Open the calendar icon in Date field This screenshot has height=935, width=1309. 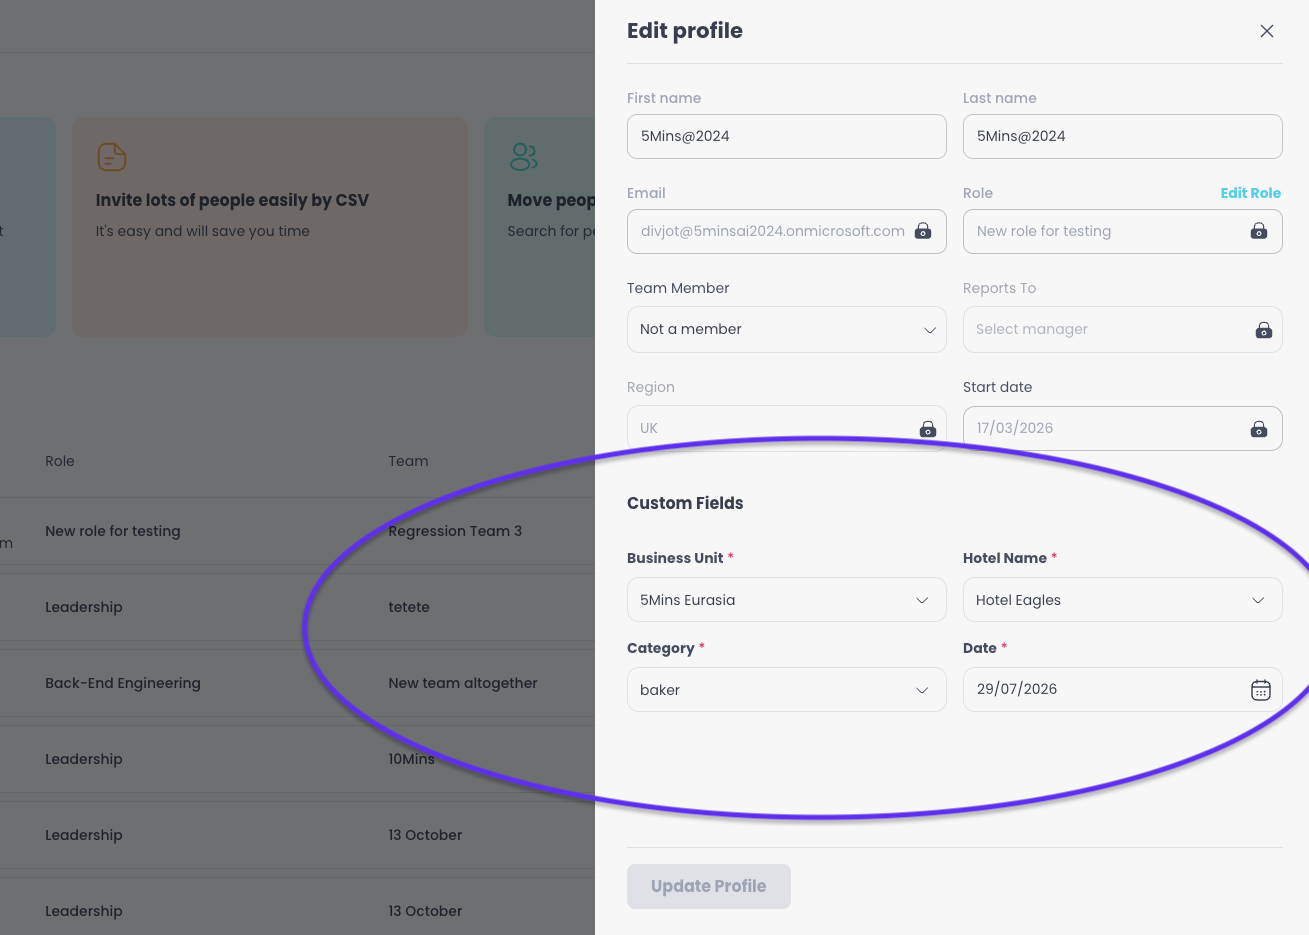point(1261,690)
